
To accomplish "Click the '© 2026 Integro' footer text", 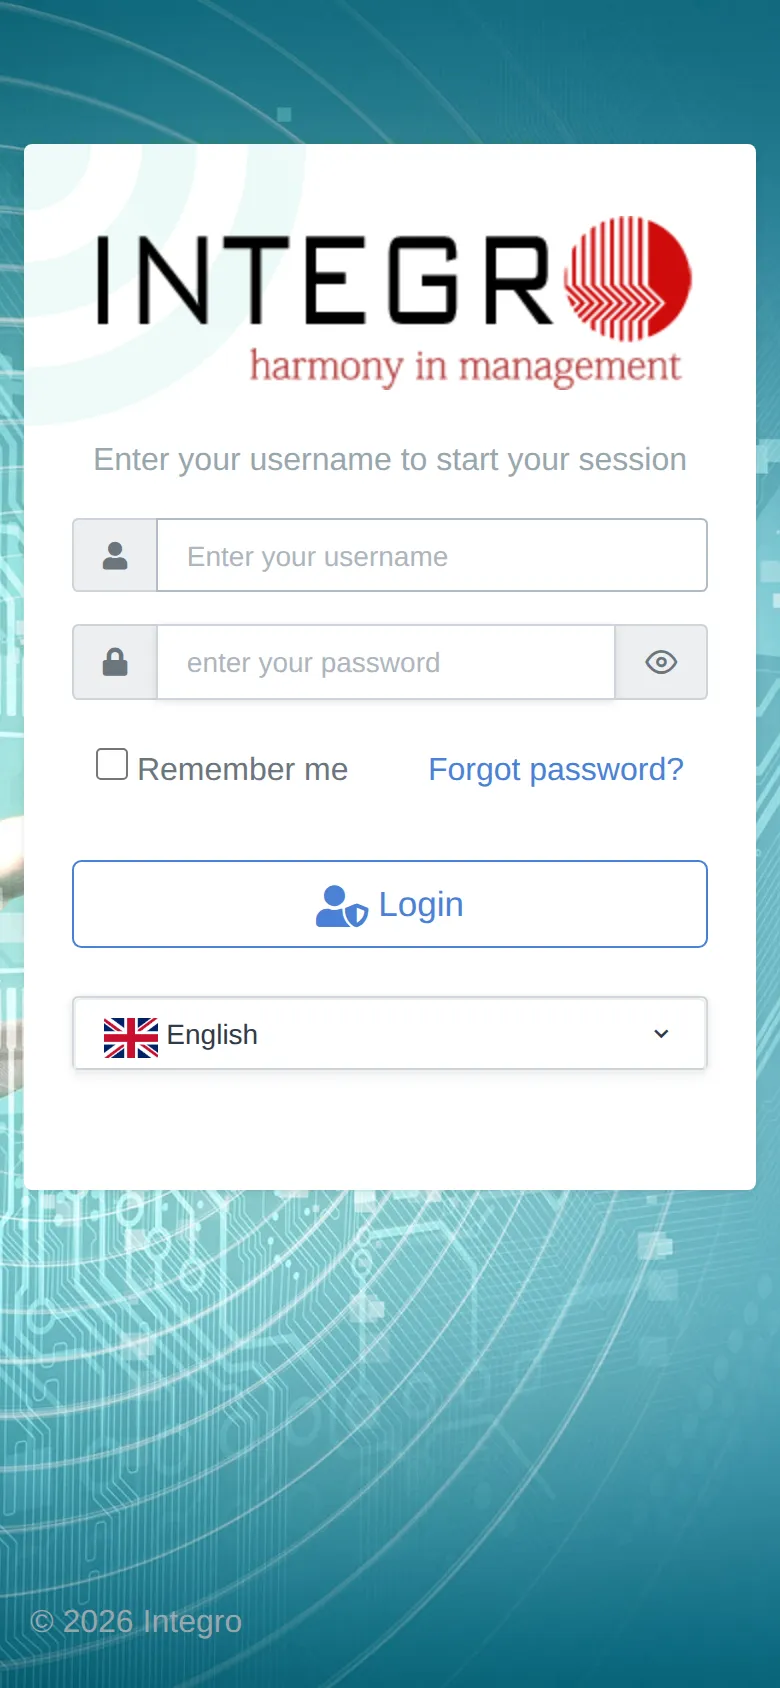I will pyautogui.click(x=136, y=1621).
